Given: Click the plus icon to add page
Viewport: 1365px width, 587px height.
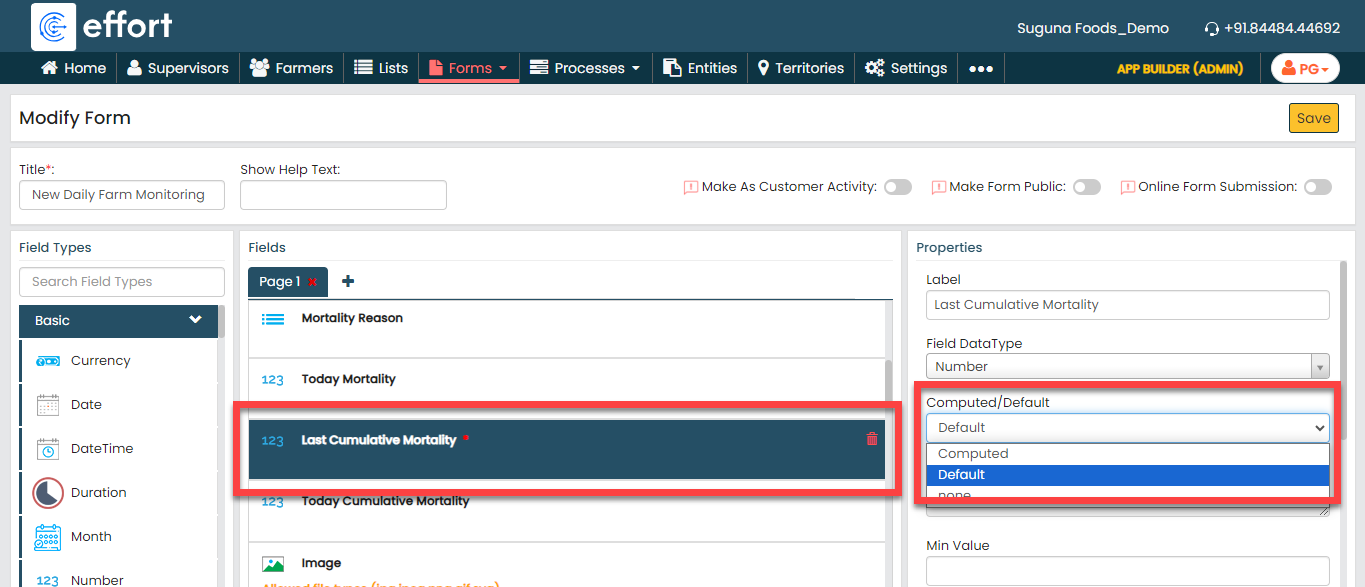Looking at the screenshot, I should [348, 281].
